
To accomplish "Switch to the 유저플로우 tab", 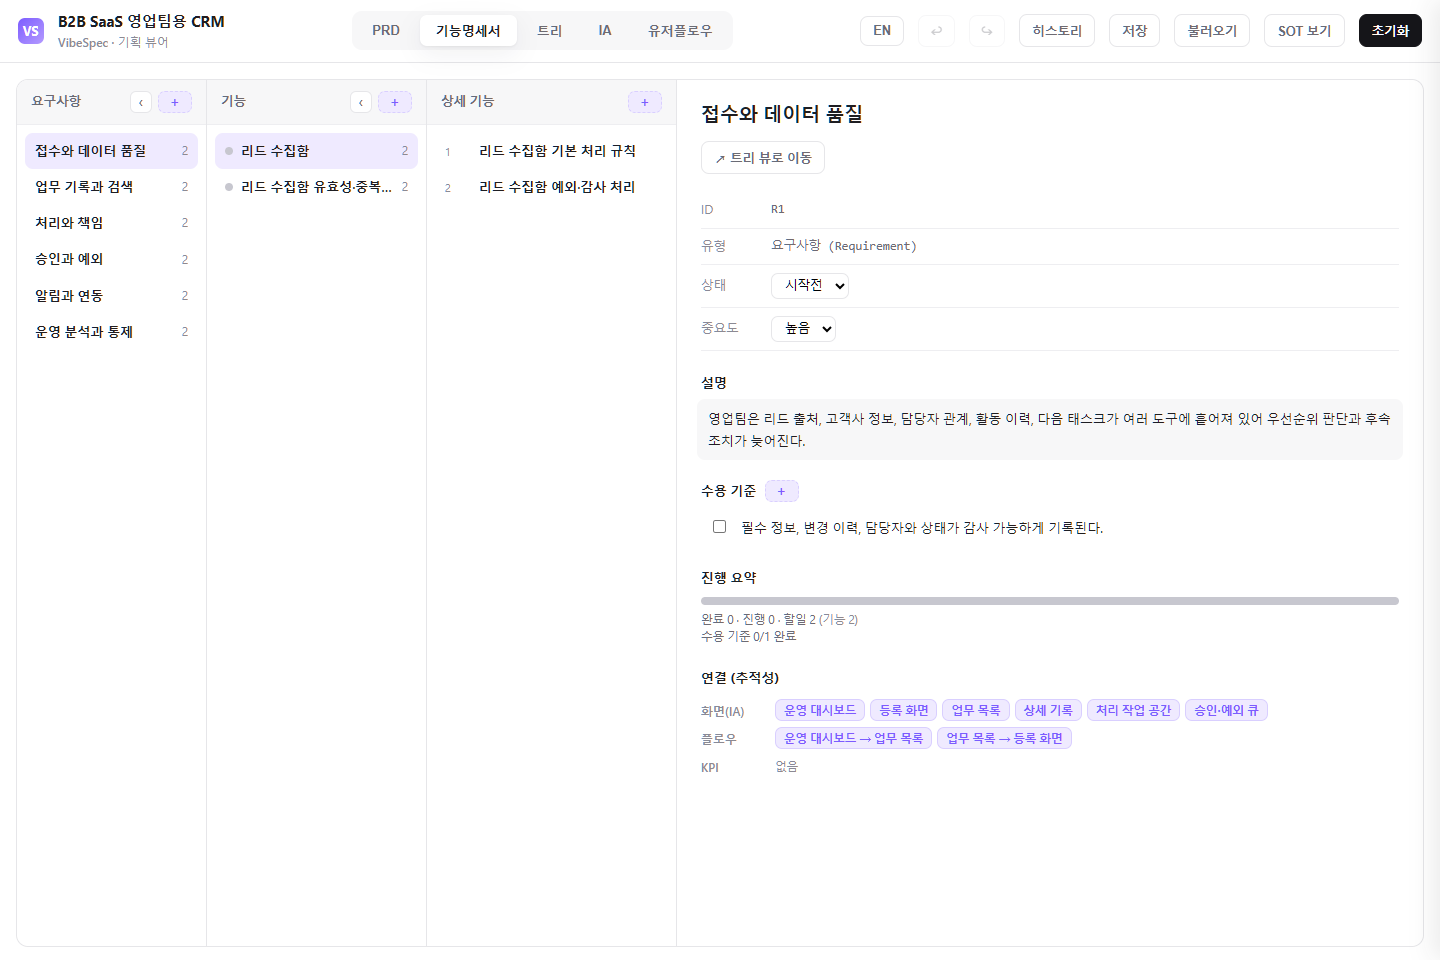I will (x=680, y=31).
